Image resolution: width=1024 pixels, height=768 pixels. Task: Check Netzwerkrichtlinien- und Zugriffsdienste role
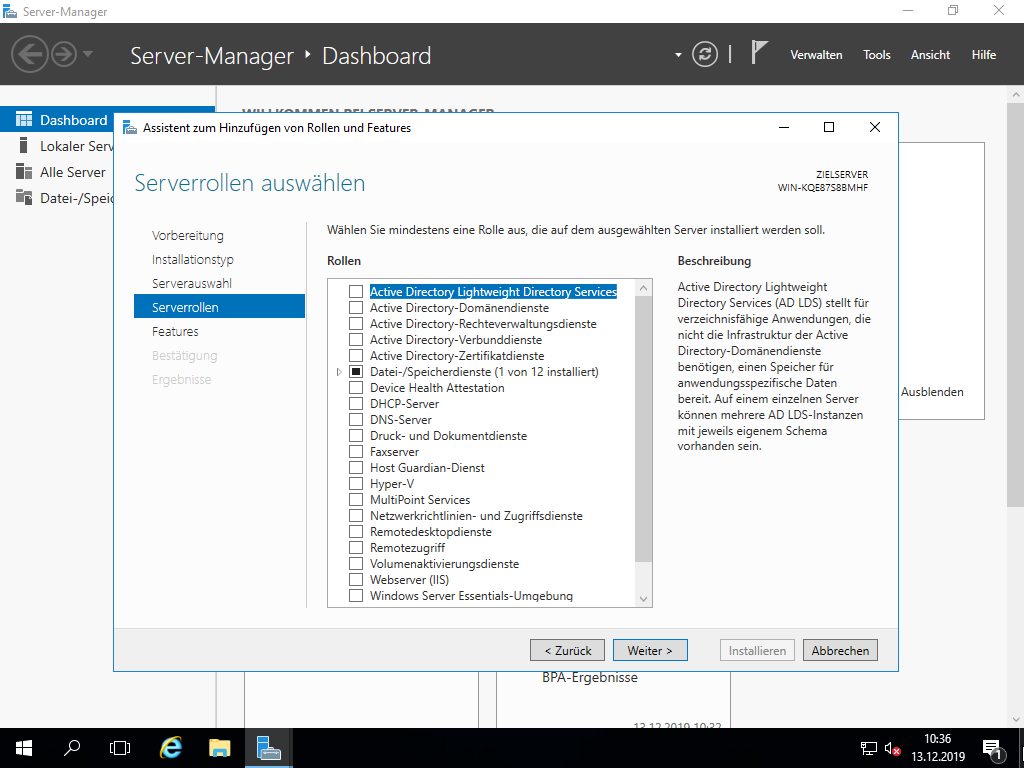coord(356,515)
